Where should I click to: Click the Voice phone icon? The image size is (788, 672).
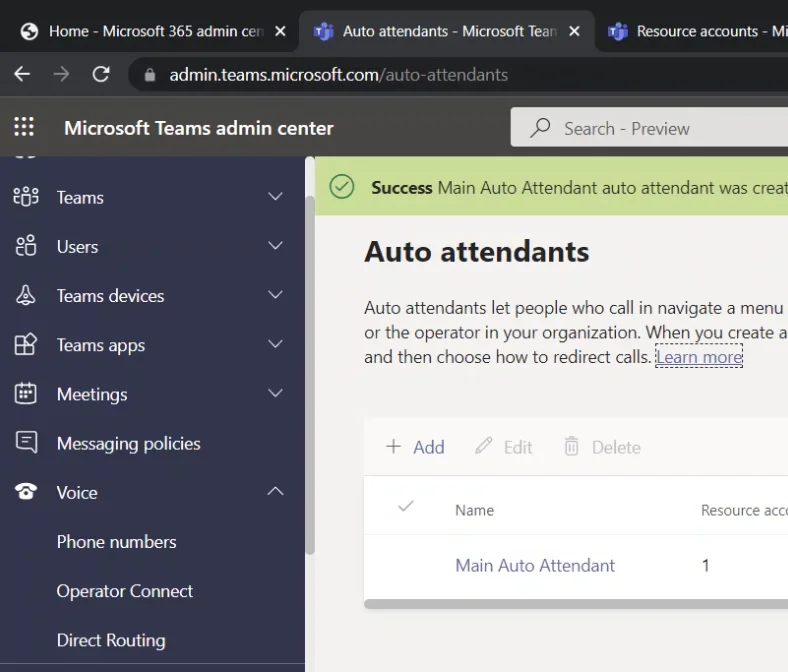coord(26,492)
